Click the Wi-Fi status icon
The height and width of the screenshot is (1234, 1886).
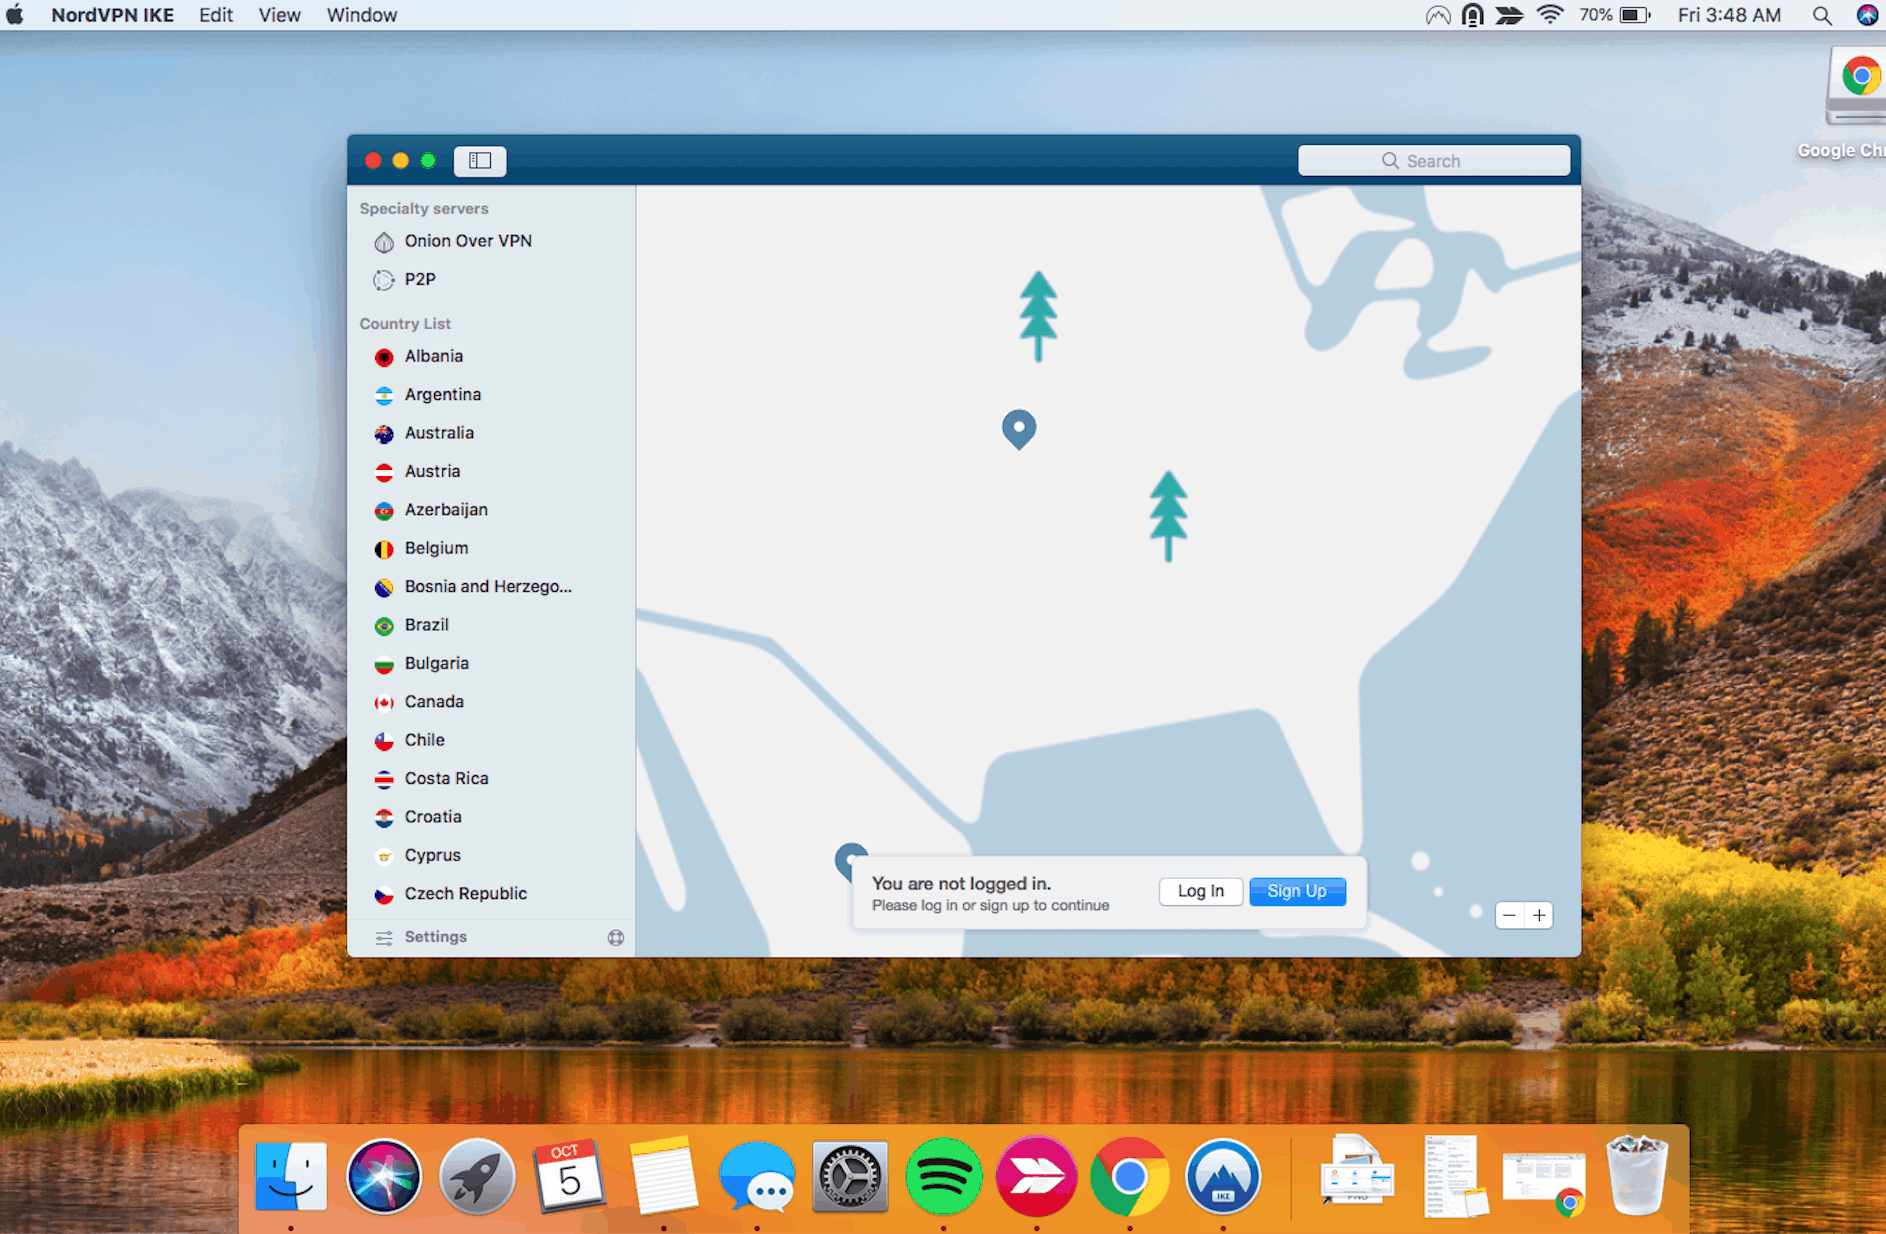click(1550, 15)
